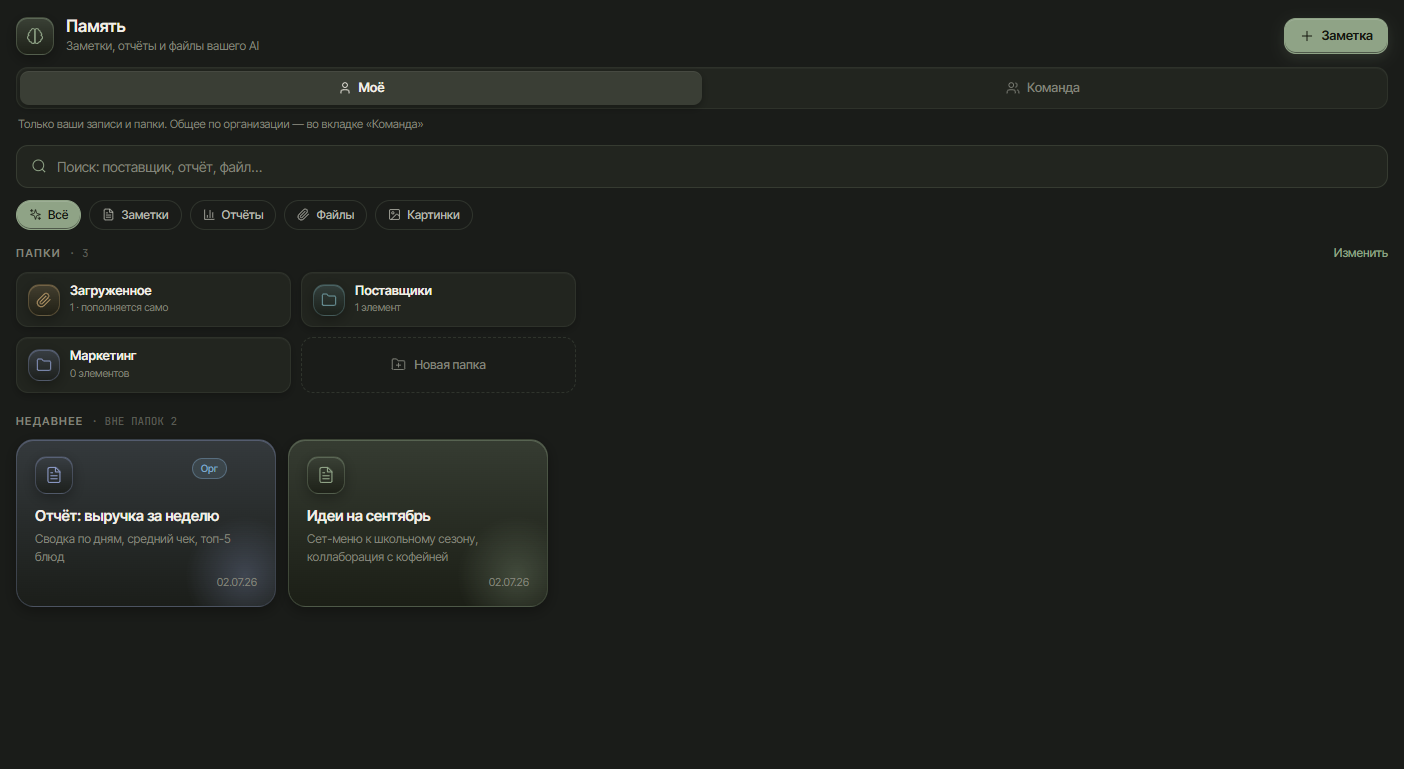Screen dimensions: 1404x769
Task: Open the Загруженное folder
Action: [x=153, y=300]
